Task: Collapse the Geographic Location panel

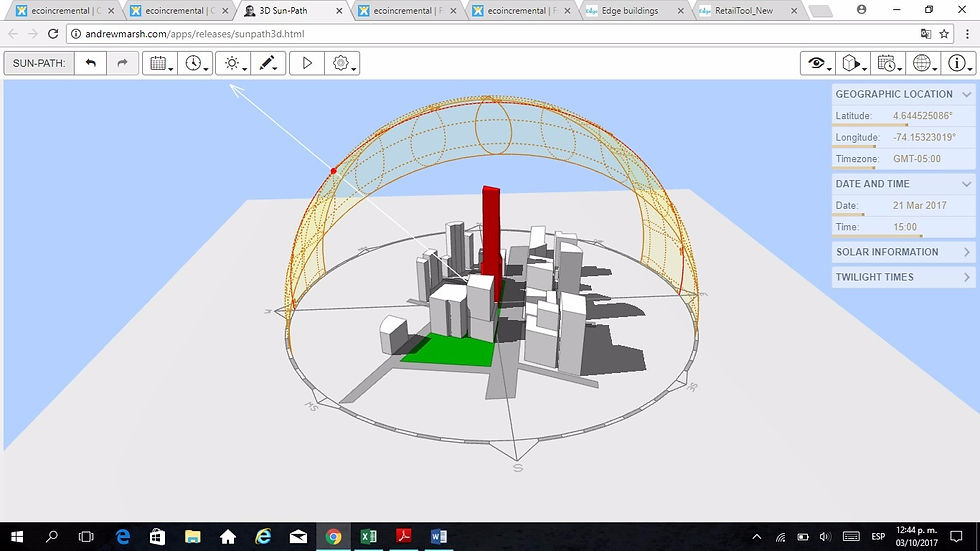Action: point(967,94)
